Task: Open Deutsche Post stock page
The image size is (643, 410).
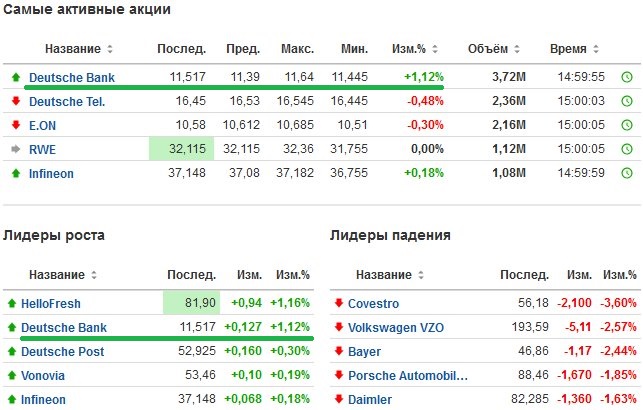Action: coord(62,352)
